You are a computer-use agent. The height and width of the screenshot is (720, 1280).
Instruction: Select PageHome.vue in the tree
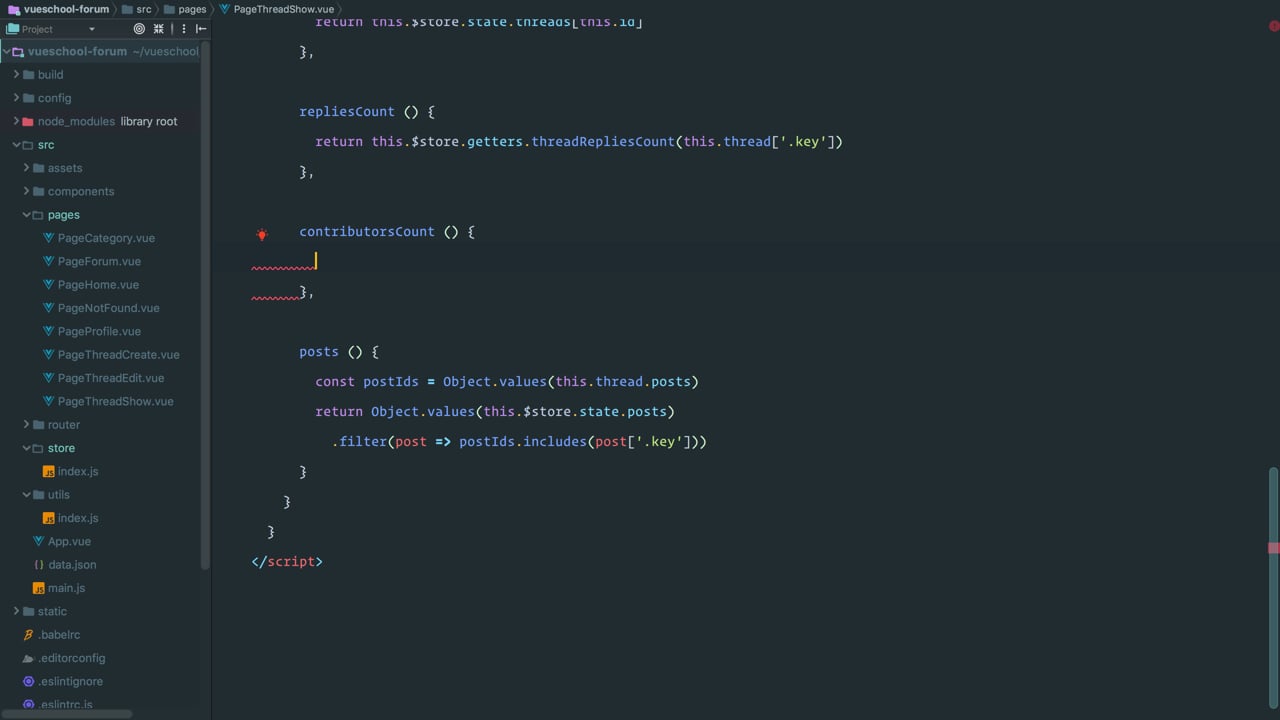(98, 285)
